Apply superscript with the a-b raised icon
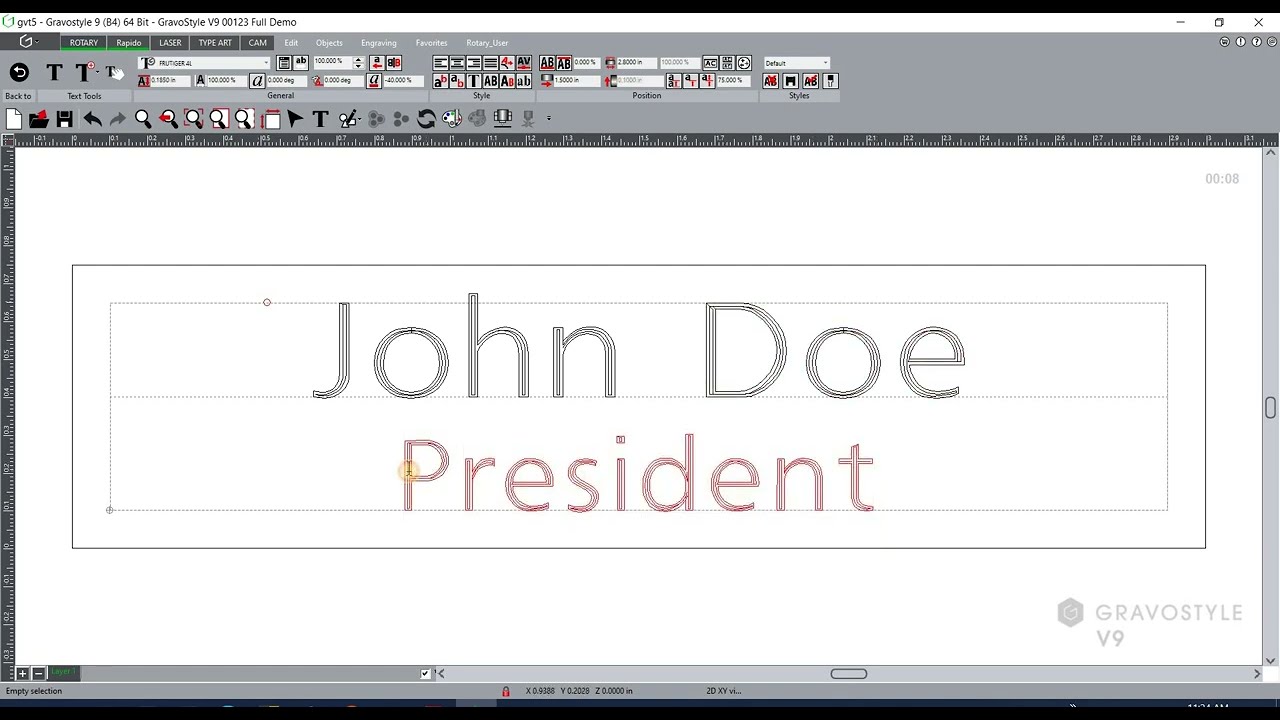Image resolution: width=1280 pixels, height=720 pixels. [x=441, y=81]
